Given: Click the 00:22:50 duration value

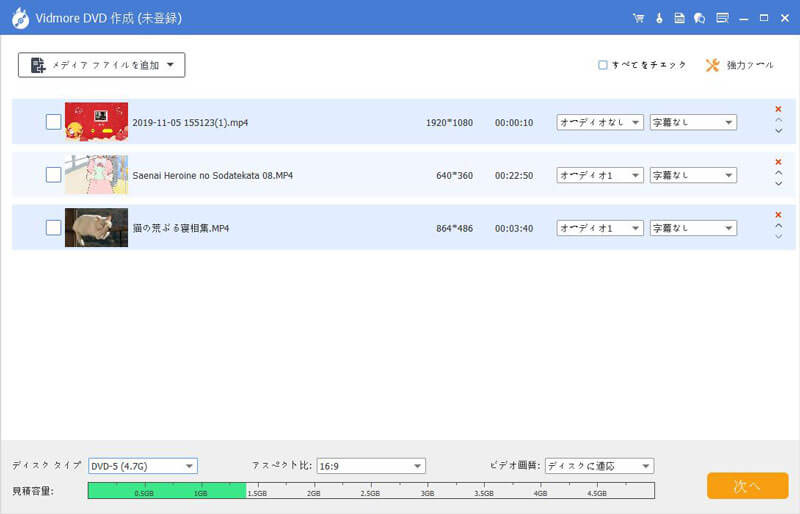Looking at the screenshot, I should click(x=514, y=176).
